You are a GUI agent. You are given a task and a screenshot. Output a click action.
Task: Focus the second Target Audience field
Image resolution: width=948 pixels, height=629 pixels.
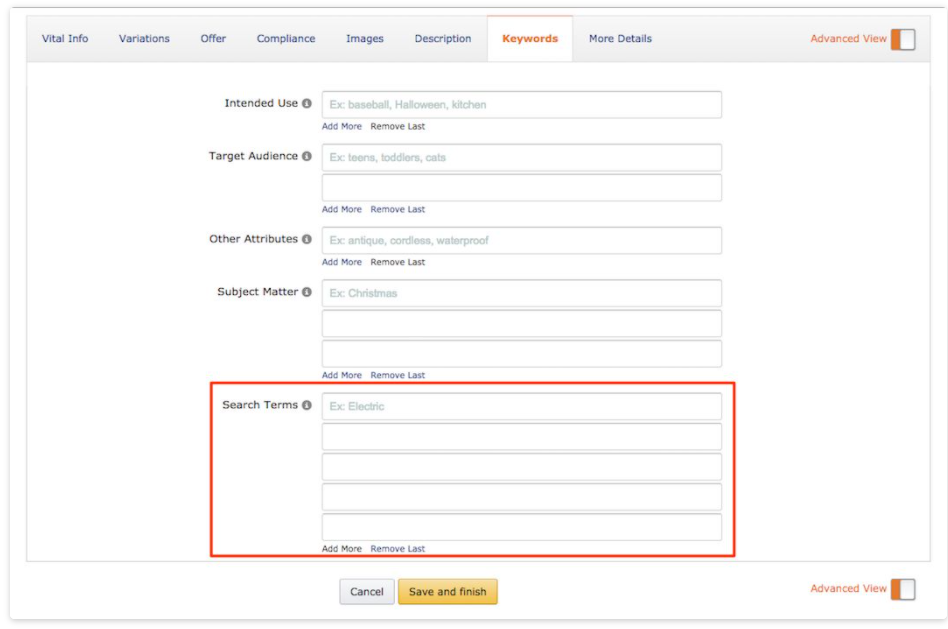(522, 187)
